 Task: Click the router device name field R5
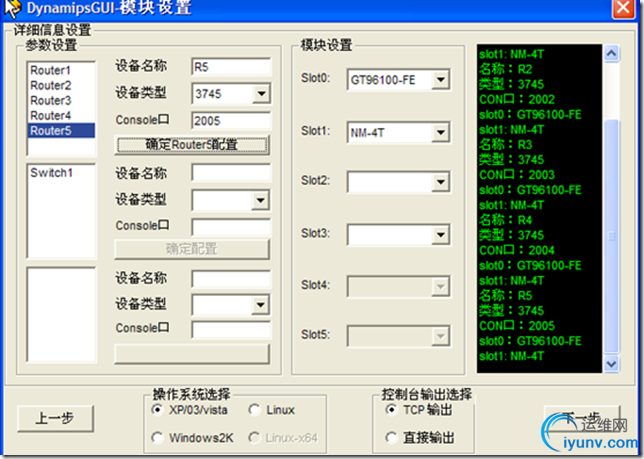pyautogui.click(x=231, y=67)
